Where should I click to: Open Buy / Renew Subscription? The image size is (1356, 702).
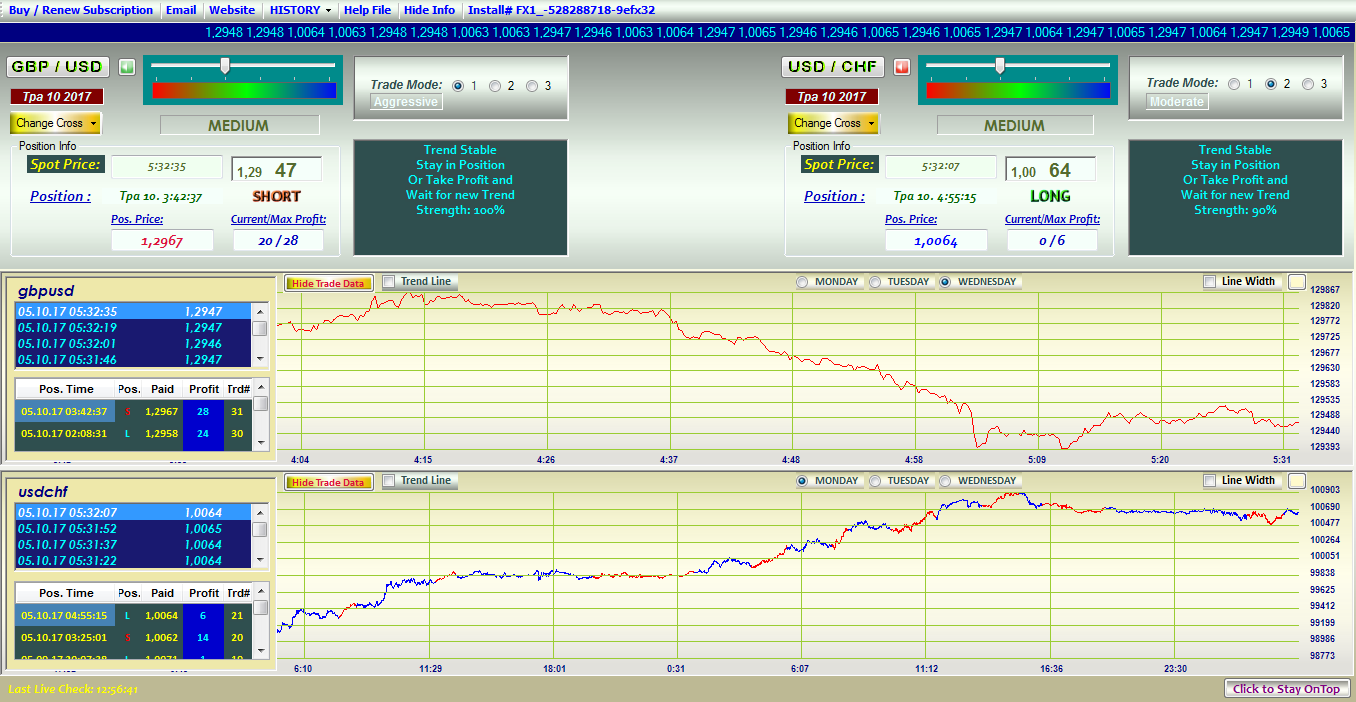click(81, 10)
